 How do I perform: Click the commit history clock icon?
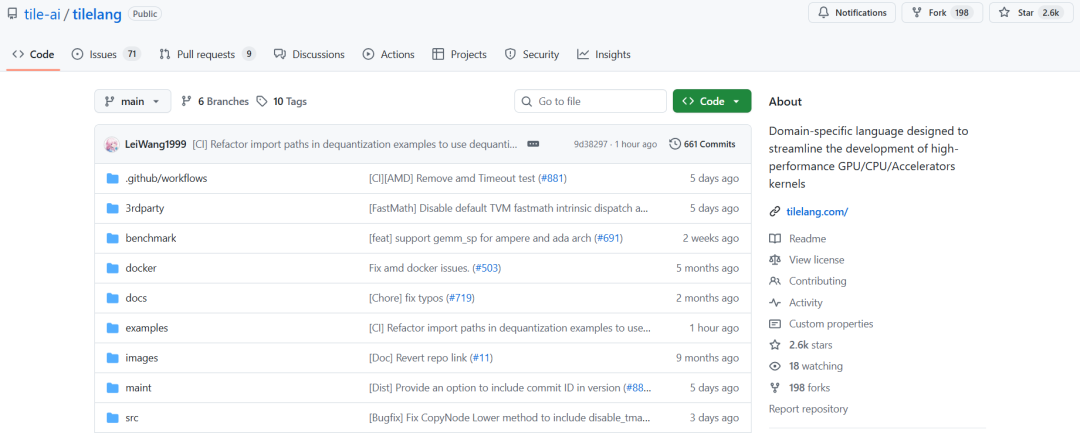pos(675,144)
